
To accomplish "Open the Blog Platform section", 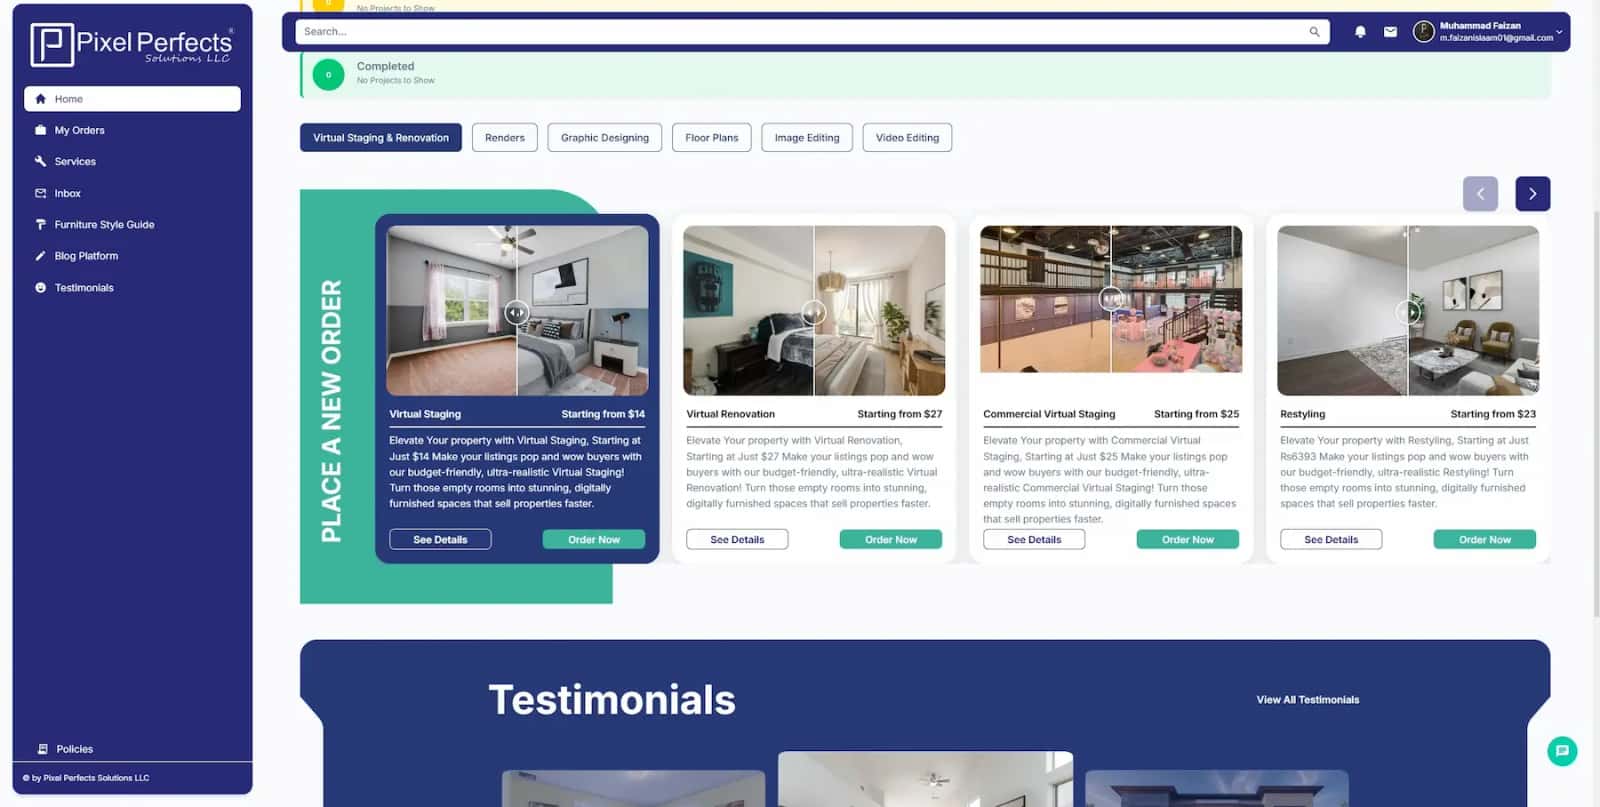I will [x=86, y=256].
